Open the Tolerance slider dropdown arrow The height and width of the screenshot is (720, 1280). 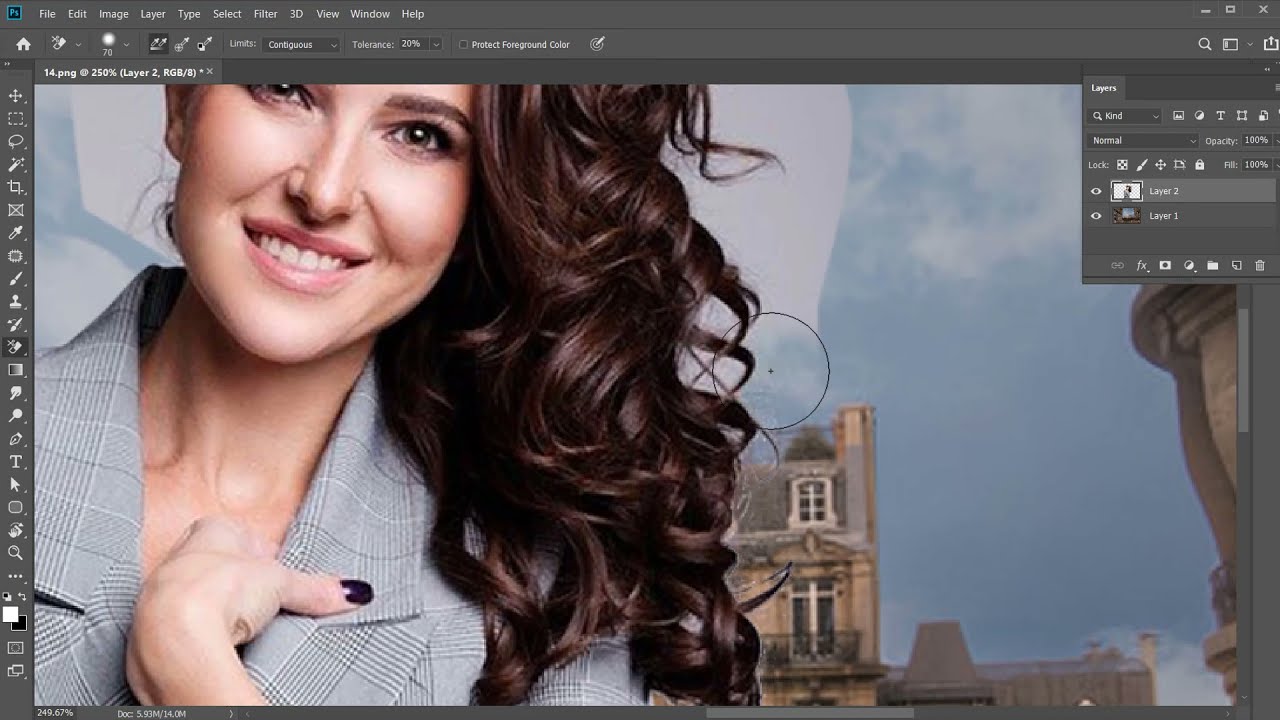click(x=436, y=45)
